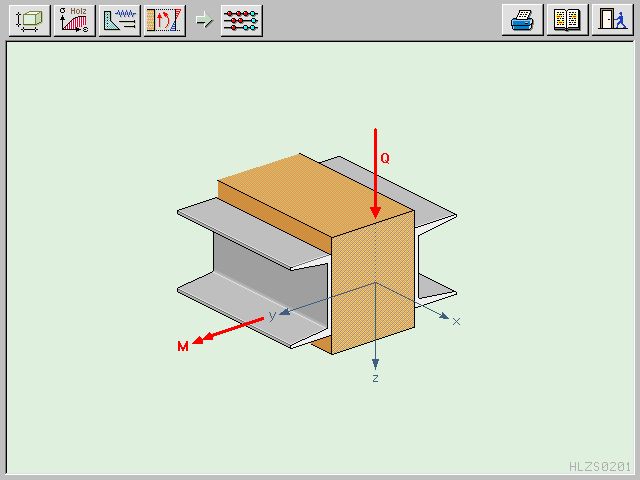Click the z axis label
The image size is (640, 480).
pyautogui.click(x=375, y=379)
